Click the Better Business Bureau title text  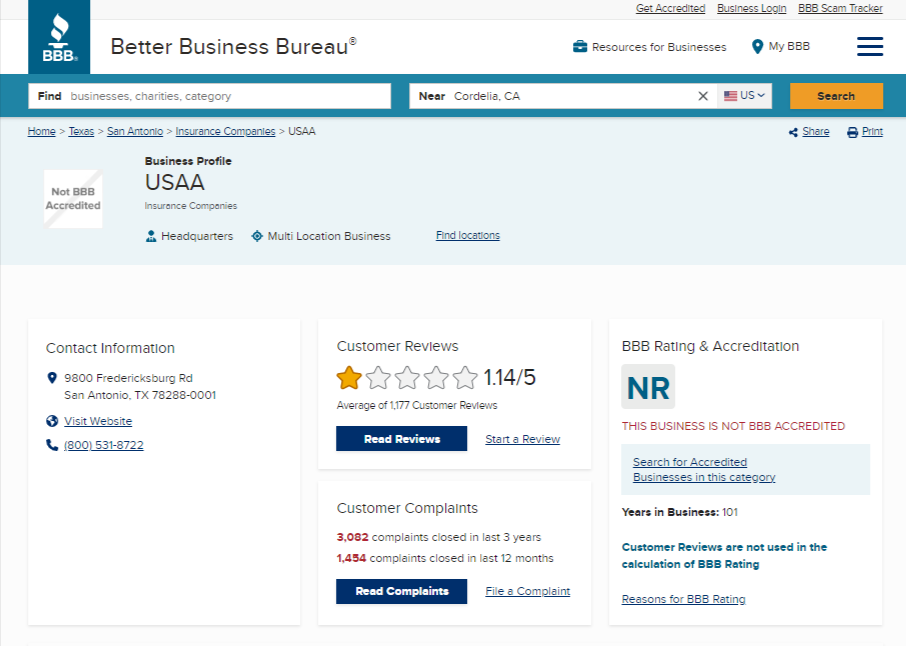(233, 46)
